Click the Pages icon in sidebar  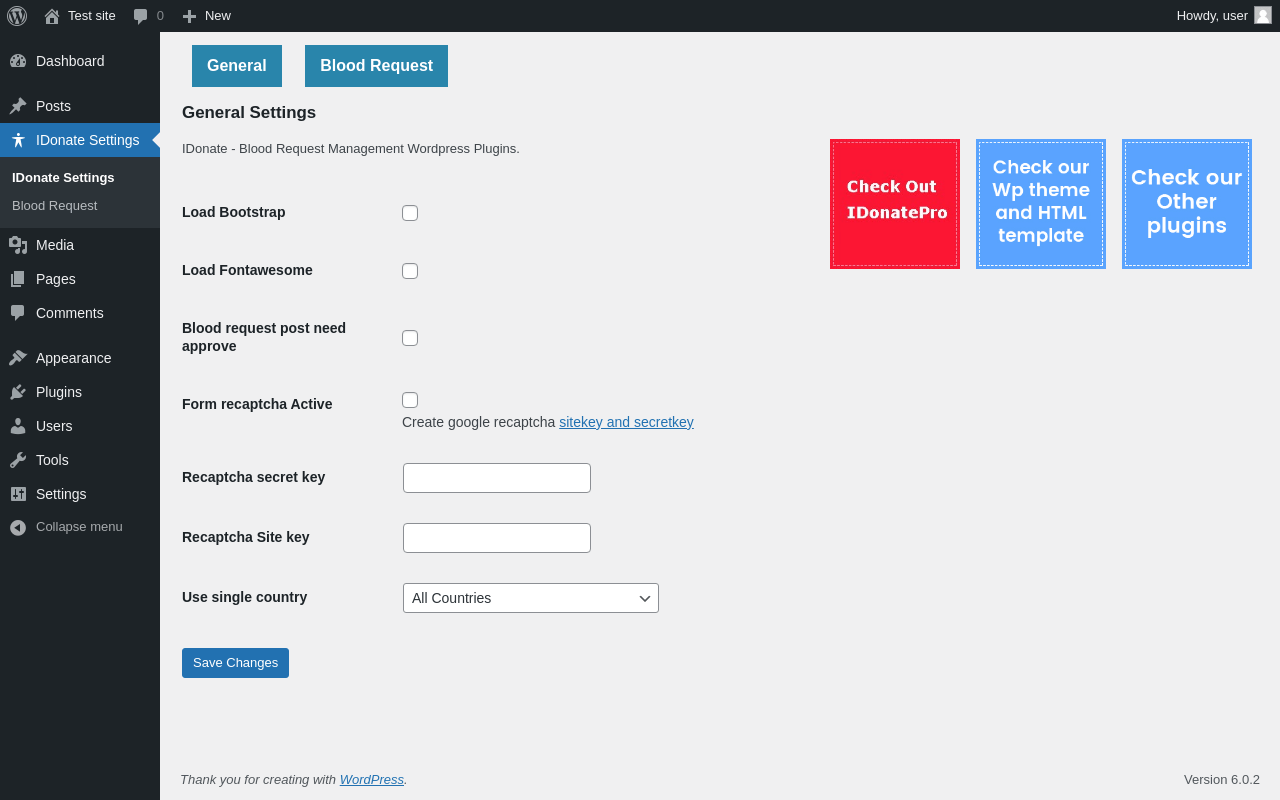click(18, 279)
